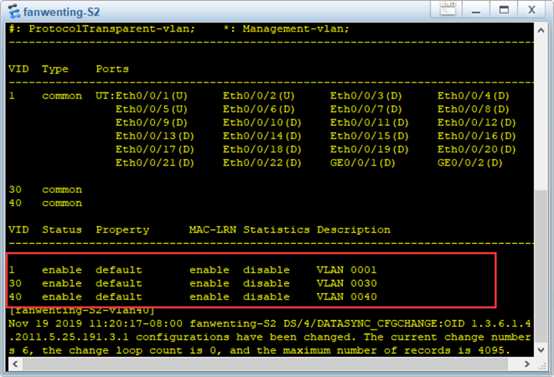The image size is (554, 377).
Task: Click port entry Eth0/0/16(D)
Action: click(x=477, y=136)
